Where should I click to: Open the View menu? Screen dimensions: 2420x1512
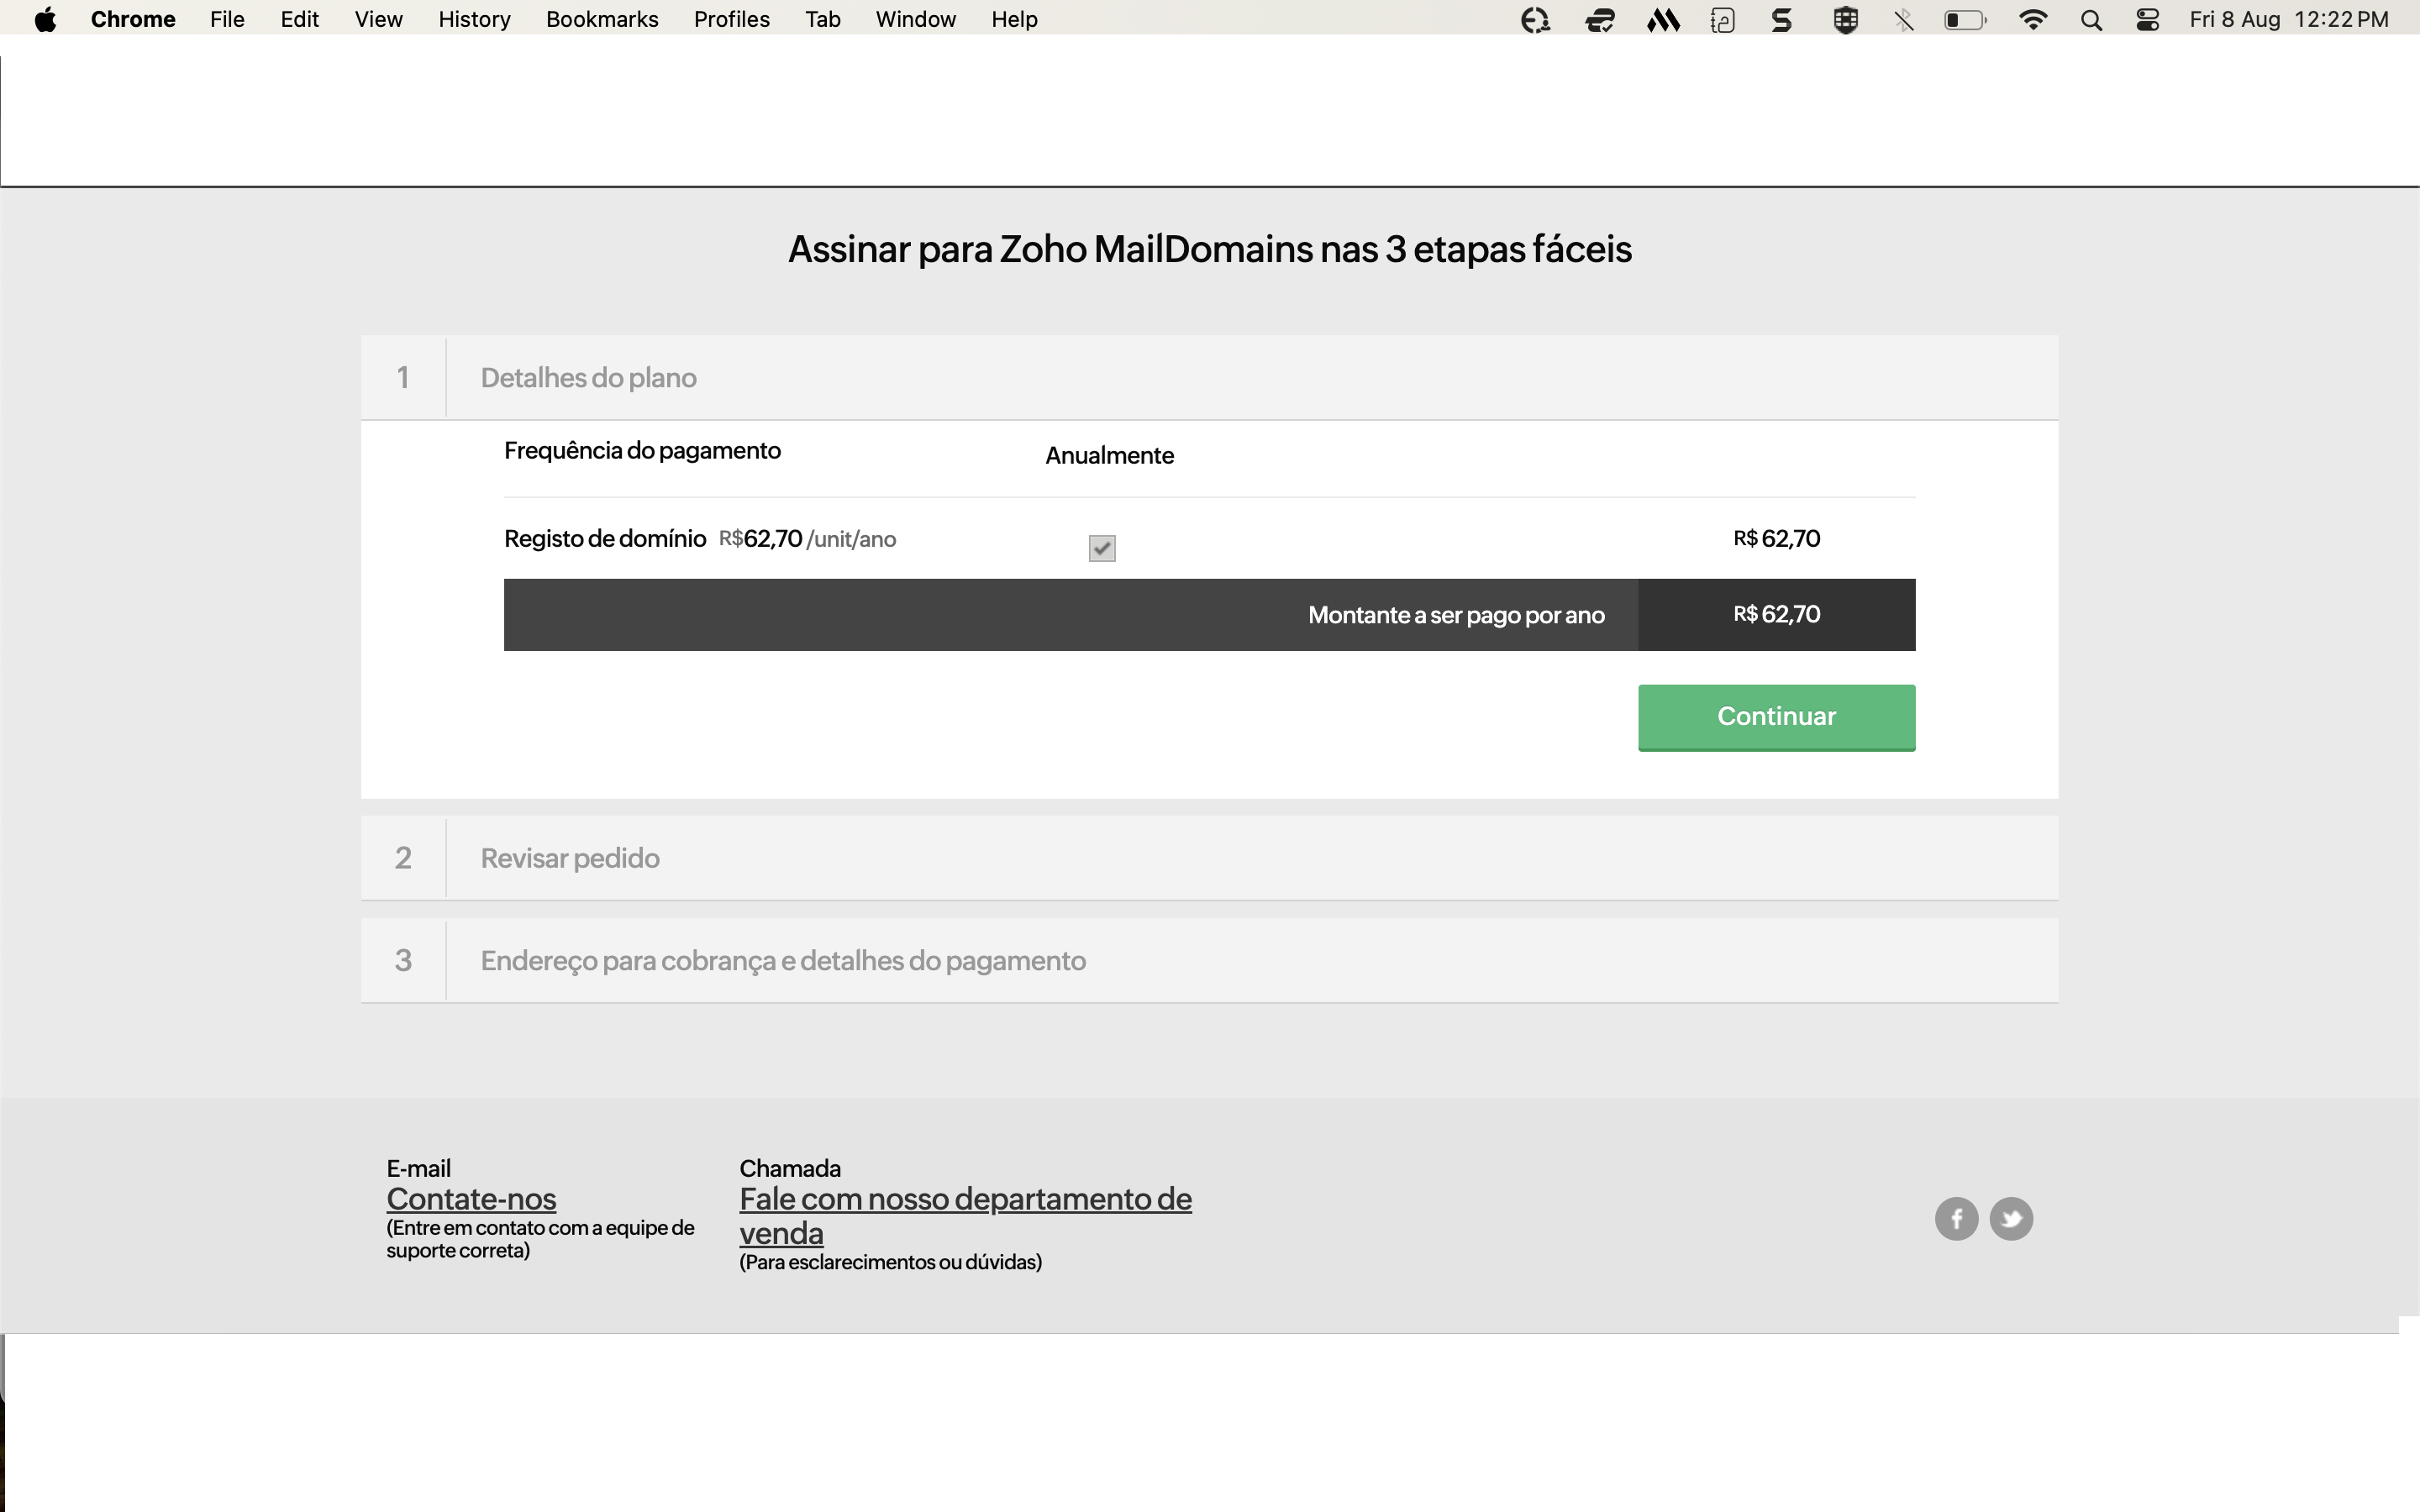coord(378,20)
